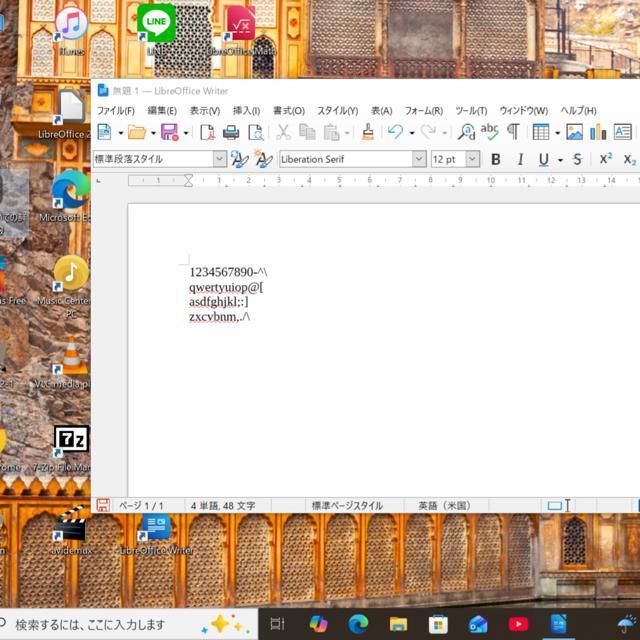Open the 挿入(I) menu
This screenshot has width=640, height=640.
point(246,111)
